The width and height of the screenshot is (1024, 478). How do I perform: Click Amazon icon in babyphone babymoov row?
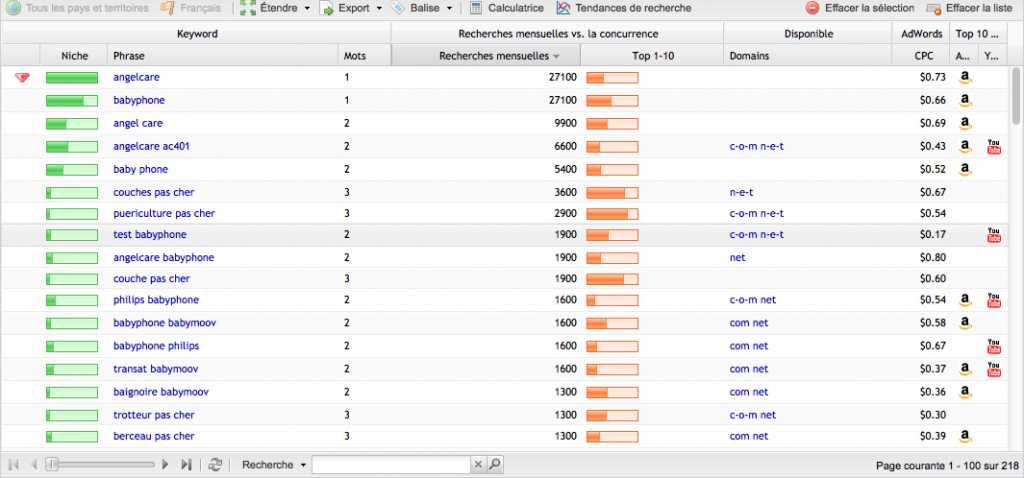965,323
